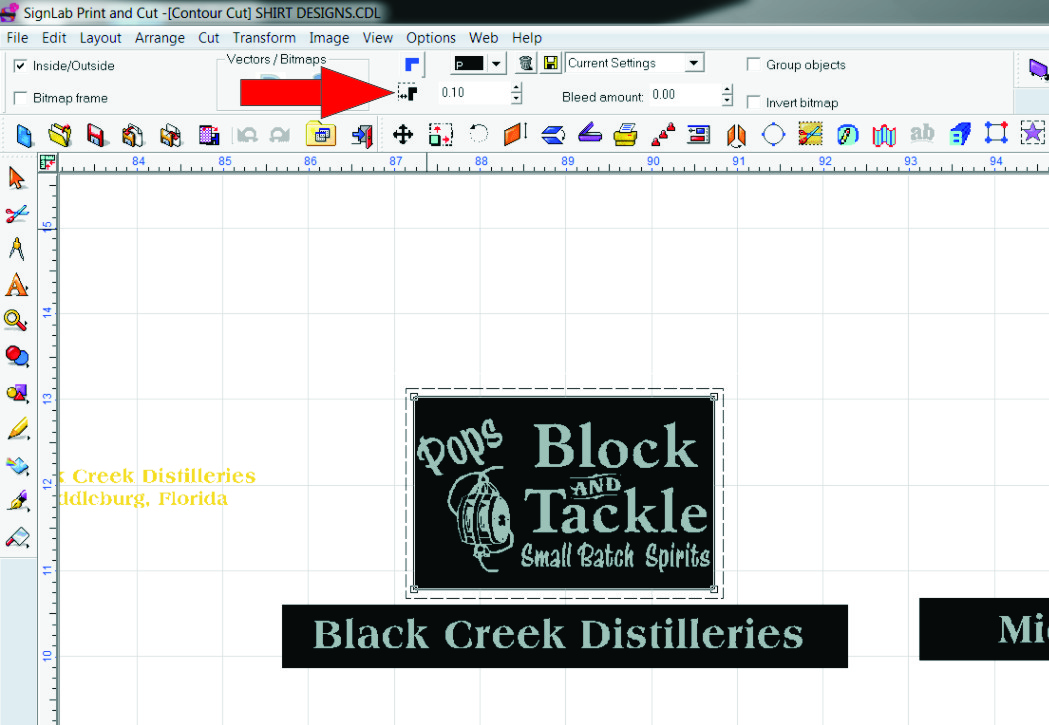Click the black contour color swatch
This screenshot has width=1049, height=725.
[469, 64]
